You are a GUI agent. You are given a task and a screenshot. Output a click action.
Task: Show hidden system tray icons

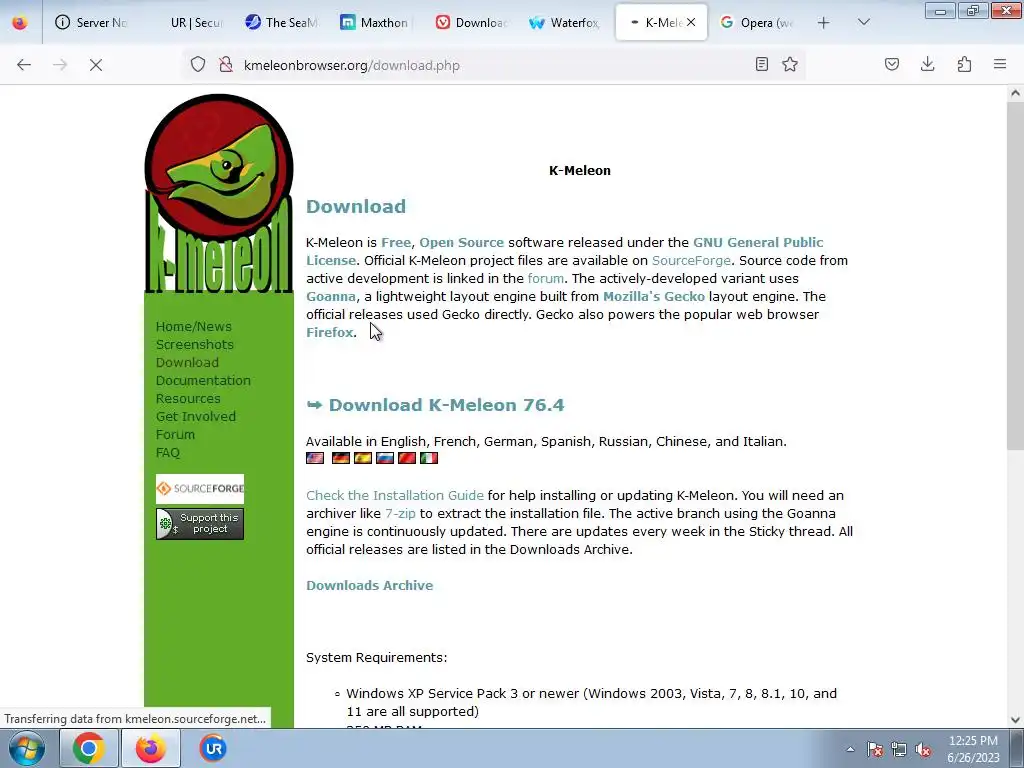[x=850, y=749]
